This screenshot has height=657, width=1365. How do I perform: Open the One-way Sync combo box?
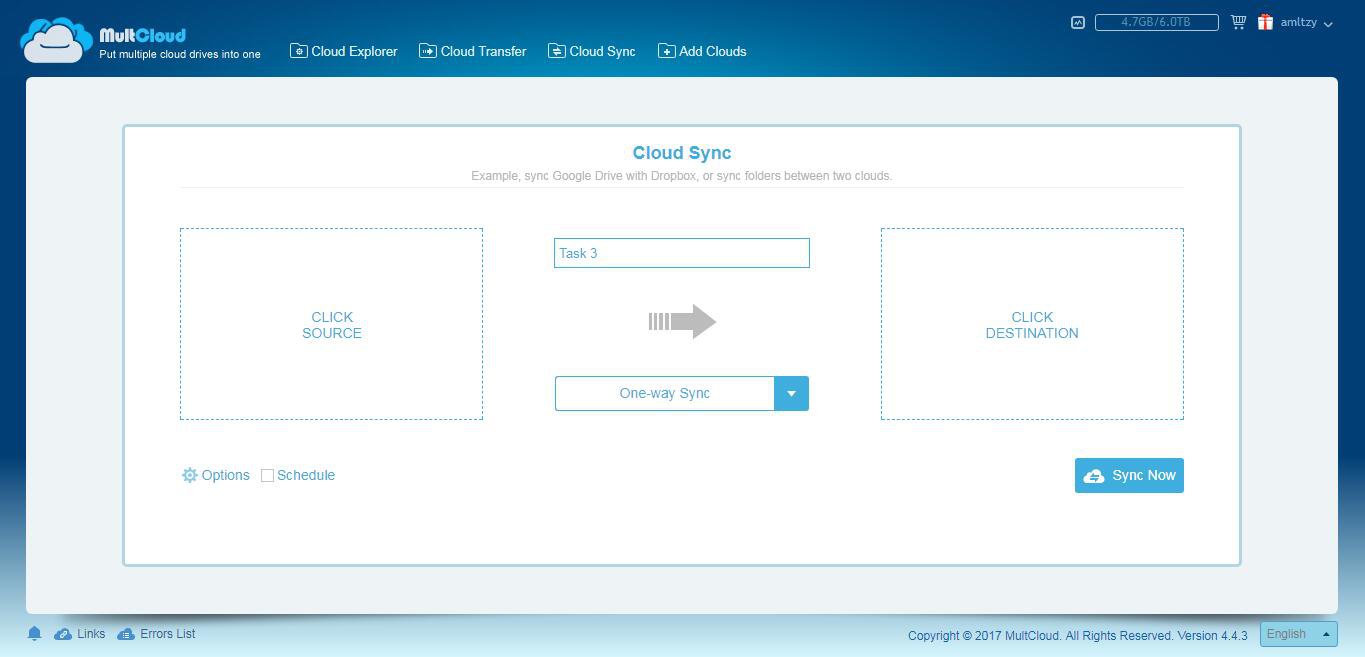(682, 393)
